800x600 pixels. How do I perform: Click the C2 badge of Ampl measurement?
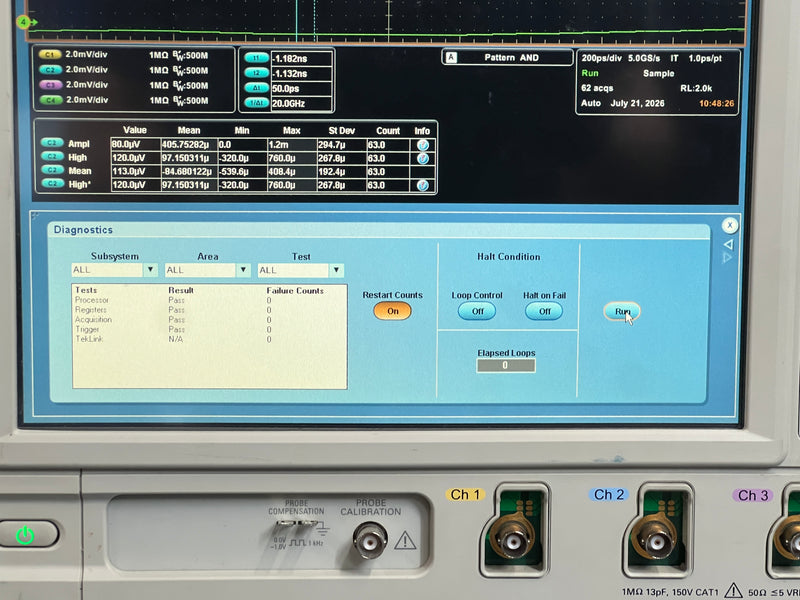pyautogui.click(x=52, y=143)
